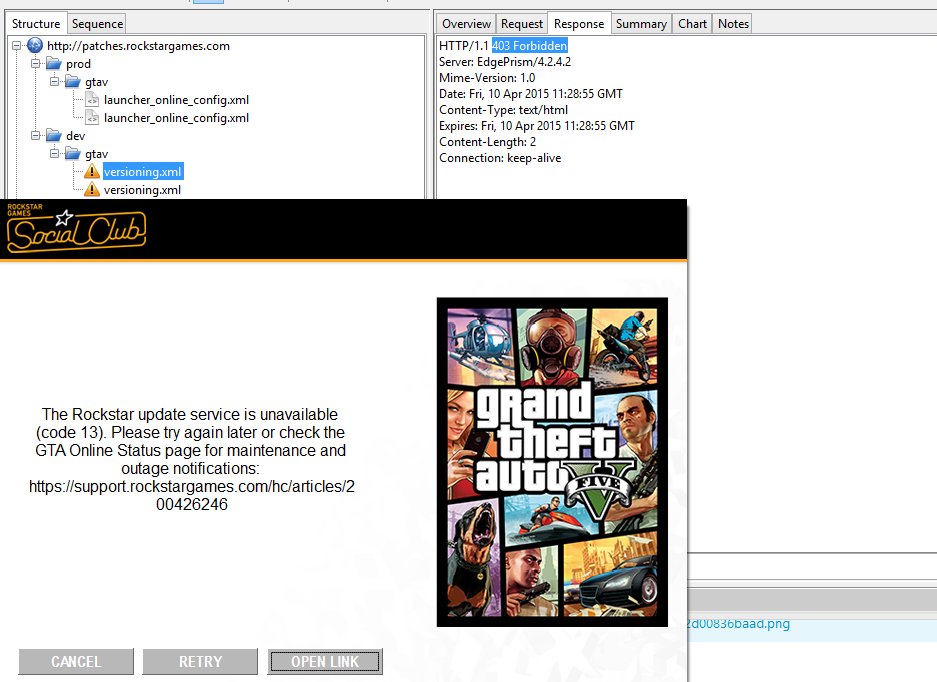
Task: Select the http://patches.rockstargames.com host label
Action: coord(138,46)
